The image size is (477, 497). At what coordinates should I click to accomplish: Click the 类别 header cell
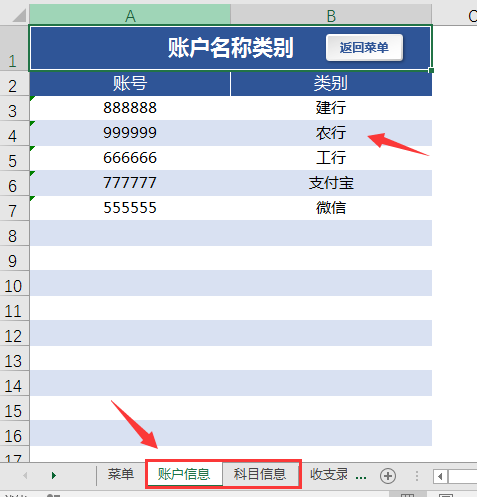(x=331, y=83)
